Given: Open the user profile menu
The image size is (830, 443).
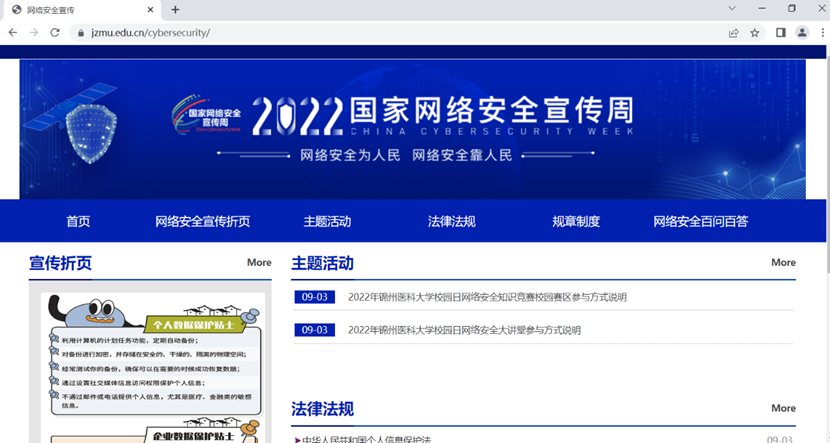Looking at the screenshot, I should 802,33.
